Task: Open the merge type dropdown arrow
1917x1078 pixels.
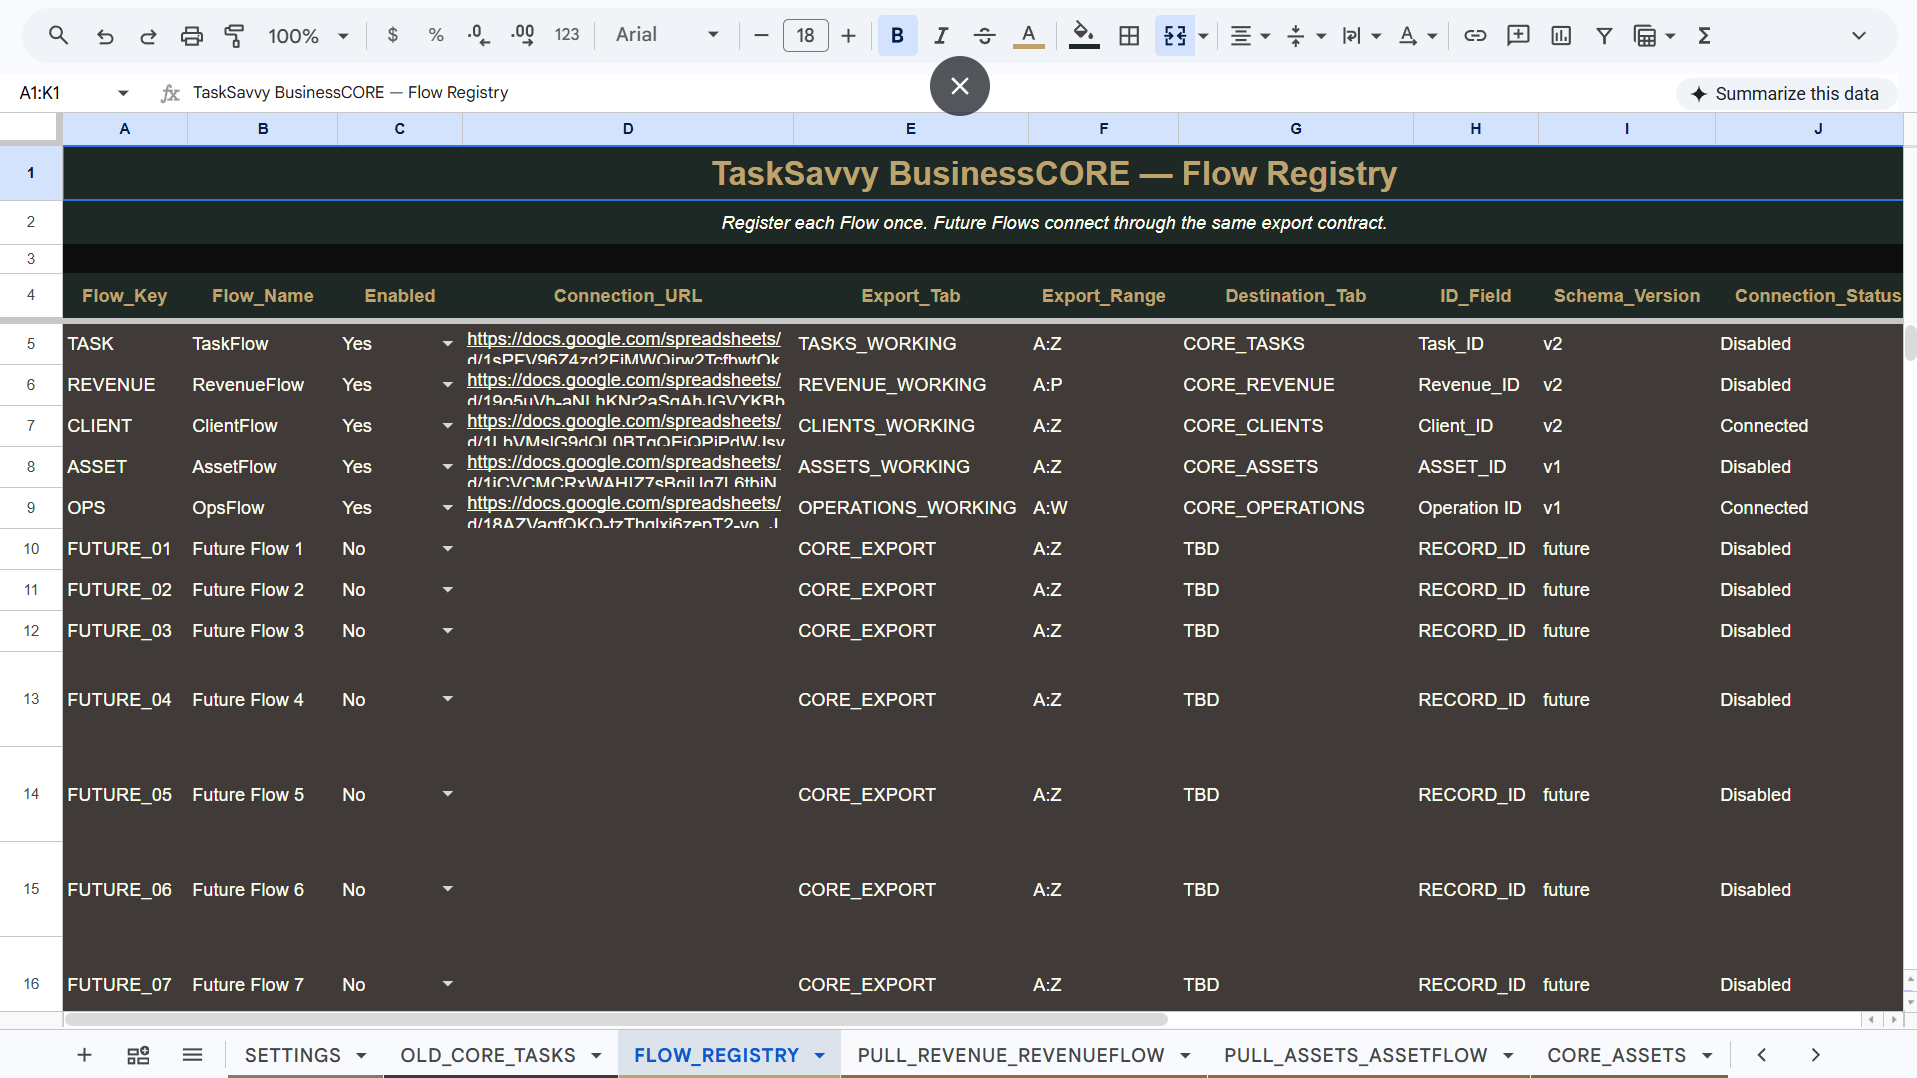Action: pyautogui.click(x=1204, y=36)
